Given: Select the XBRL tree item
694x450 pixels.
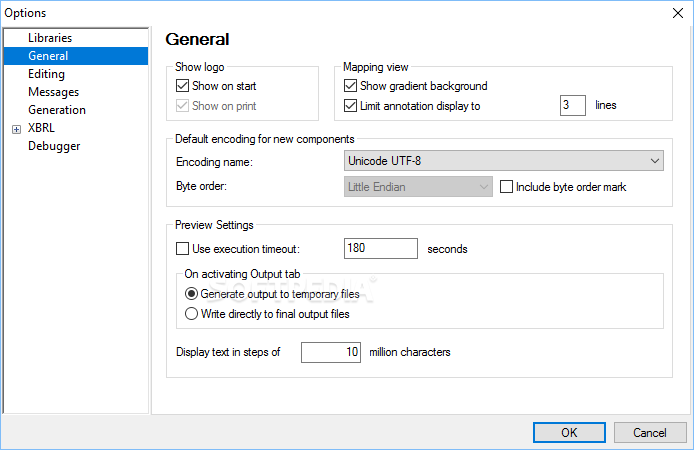Looking at the screenshot, I should click(41, 128).
